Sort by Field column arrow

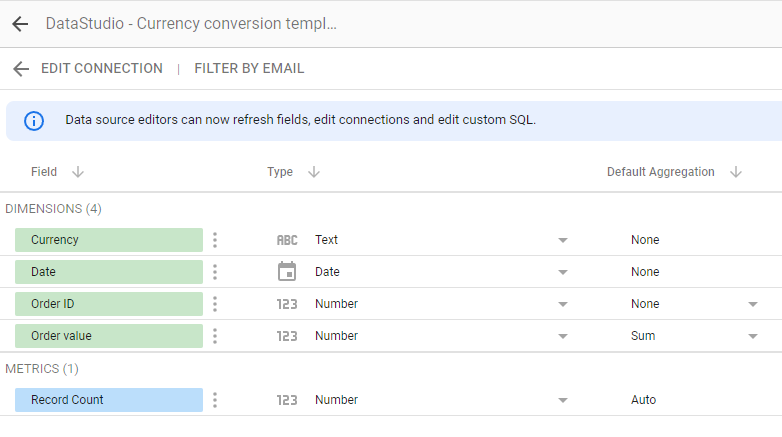pos(78,172)
